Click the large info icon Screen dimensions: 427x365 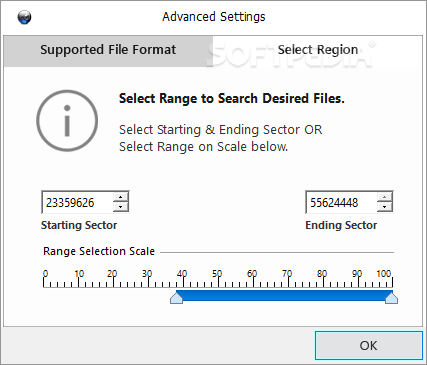[67, 120]
